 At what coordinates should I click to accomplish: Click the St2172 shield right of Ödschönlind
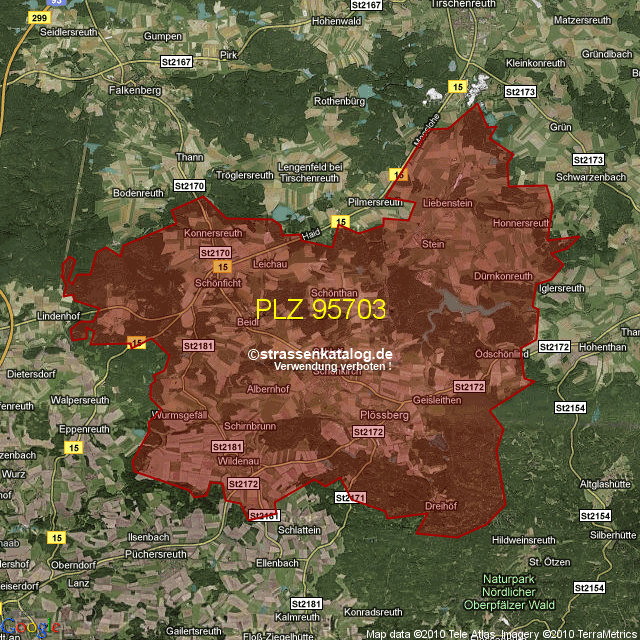554,347
